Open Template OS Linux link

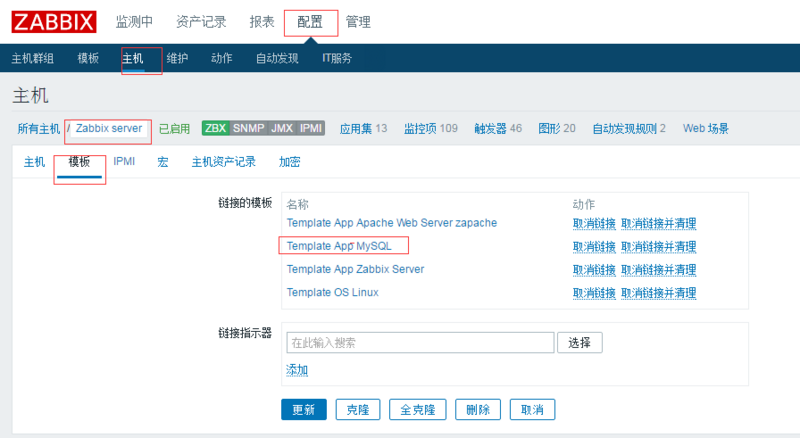click(x=333, y=293)
